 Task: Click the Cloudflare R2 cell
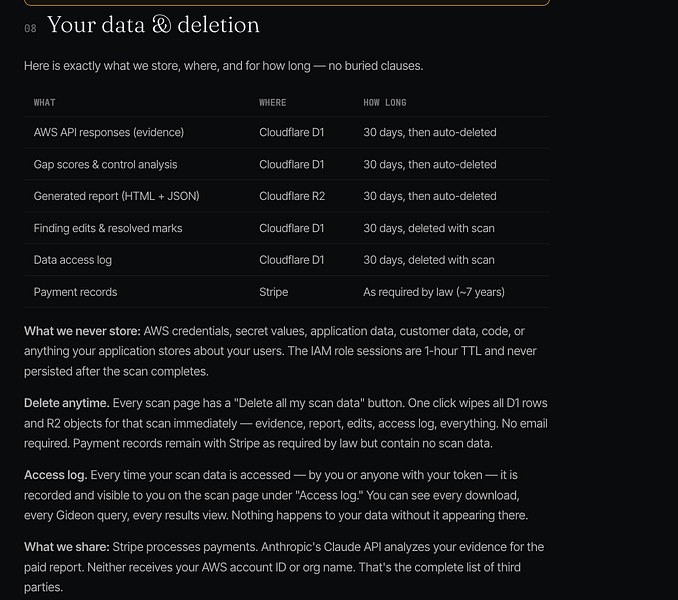pos(292,196)
